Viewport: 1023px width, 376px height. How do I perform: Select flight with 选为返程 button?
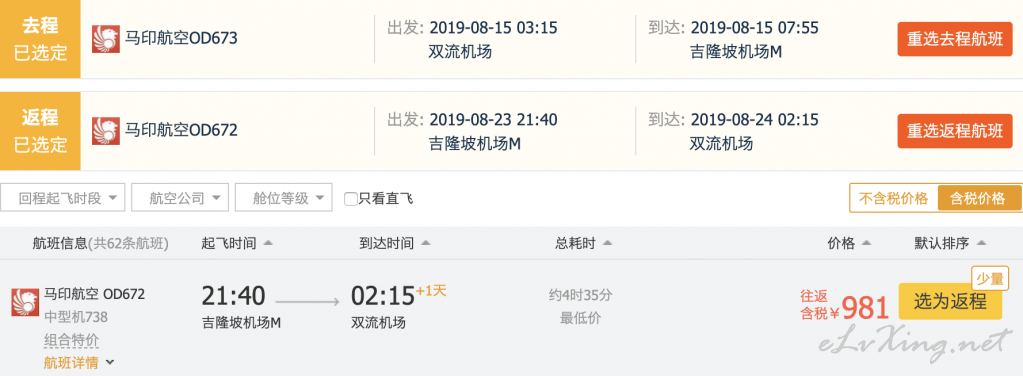click(x=950, y=301)
